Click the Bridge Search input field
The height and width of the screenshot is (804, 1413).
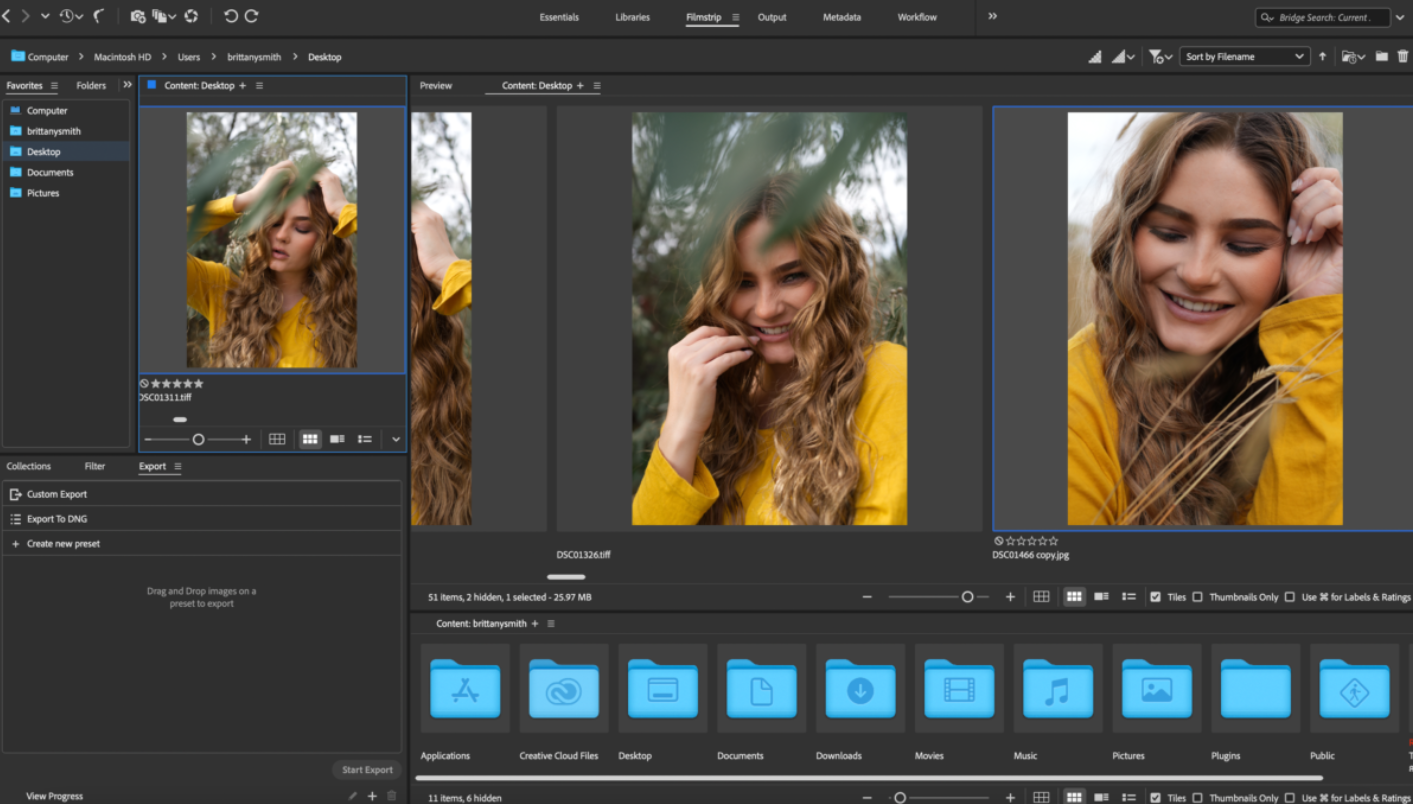(1322, 17)
